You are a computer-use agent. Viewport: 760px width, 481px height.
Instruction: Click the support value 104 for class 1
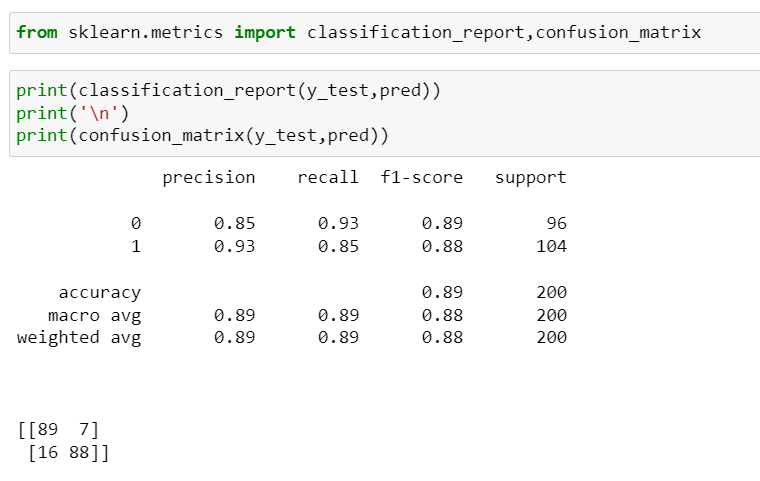click(x=551, y=246)
